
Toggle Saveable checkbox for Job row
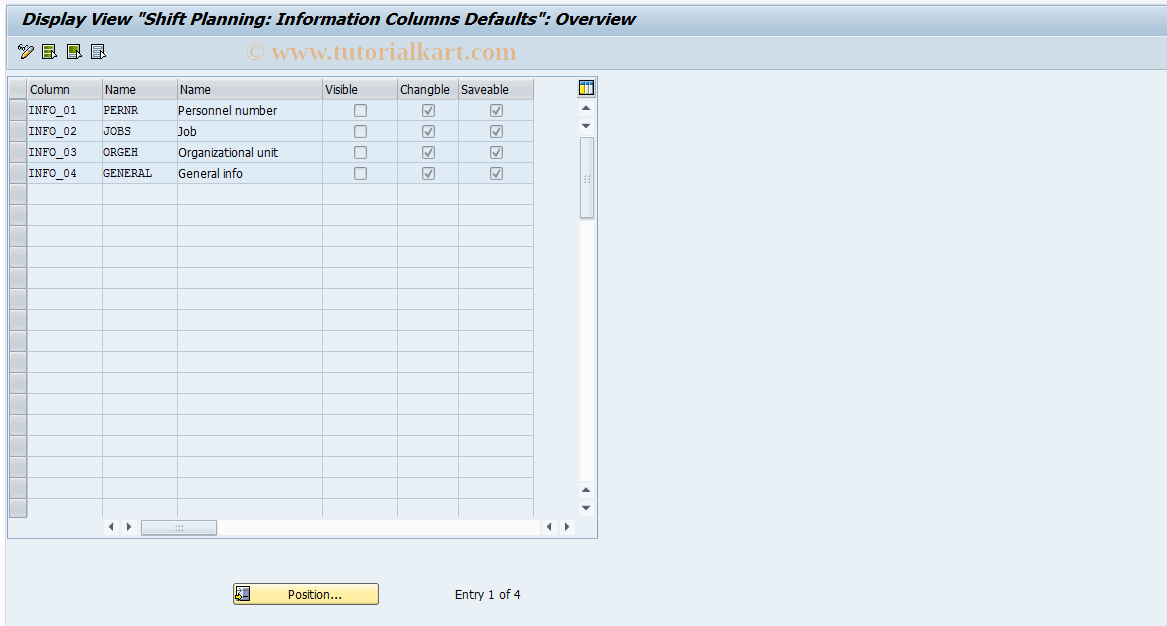pyautogui.click(x=496, y=132)
